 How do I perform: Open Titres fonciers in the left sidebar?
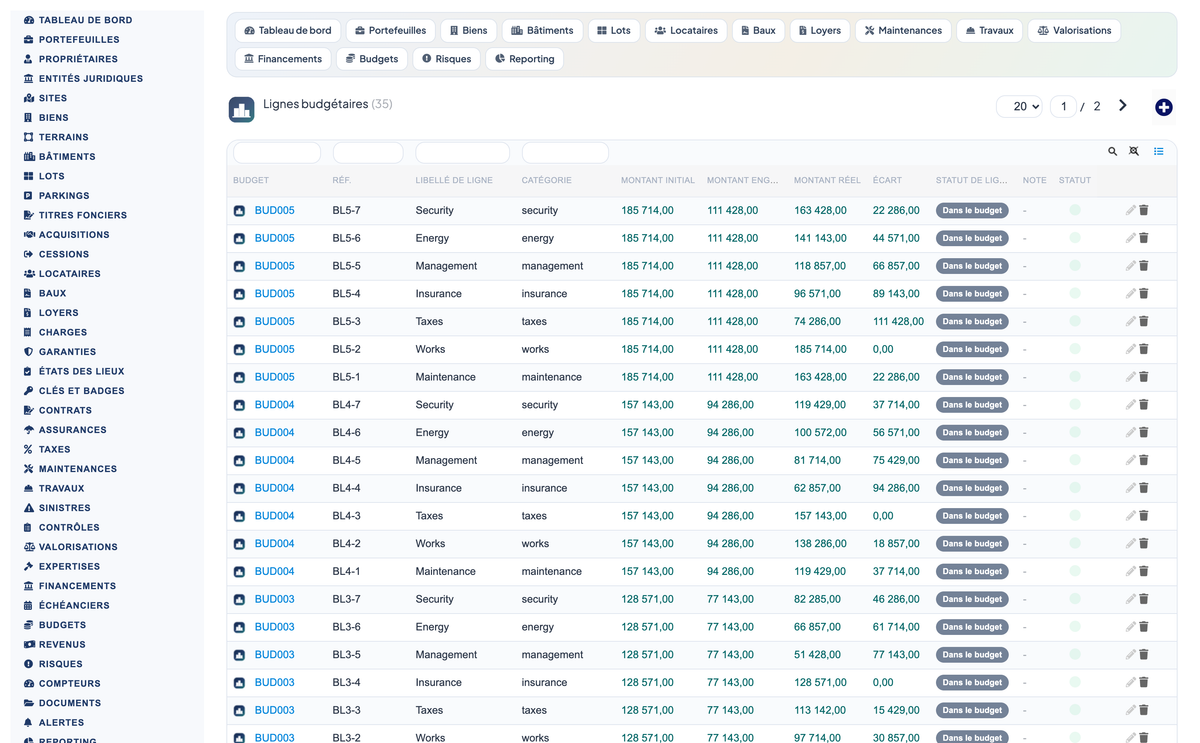(x=83, y=215)
